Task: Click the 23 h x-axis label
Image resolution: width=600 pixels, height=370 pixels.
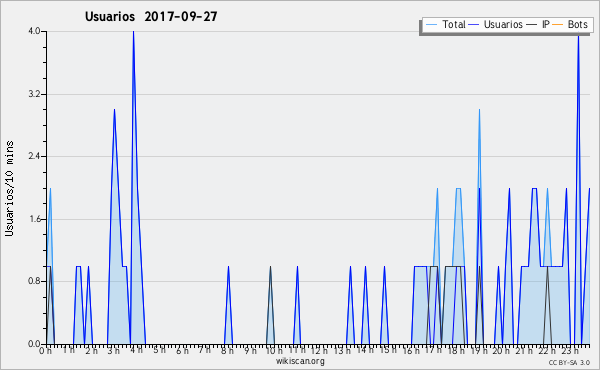Action: pos(570,350)
